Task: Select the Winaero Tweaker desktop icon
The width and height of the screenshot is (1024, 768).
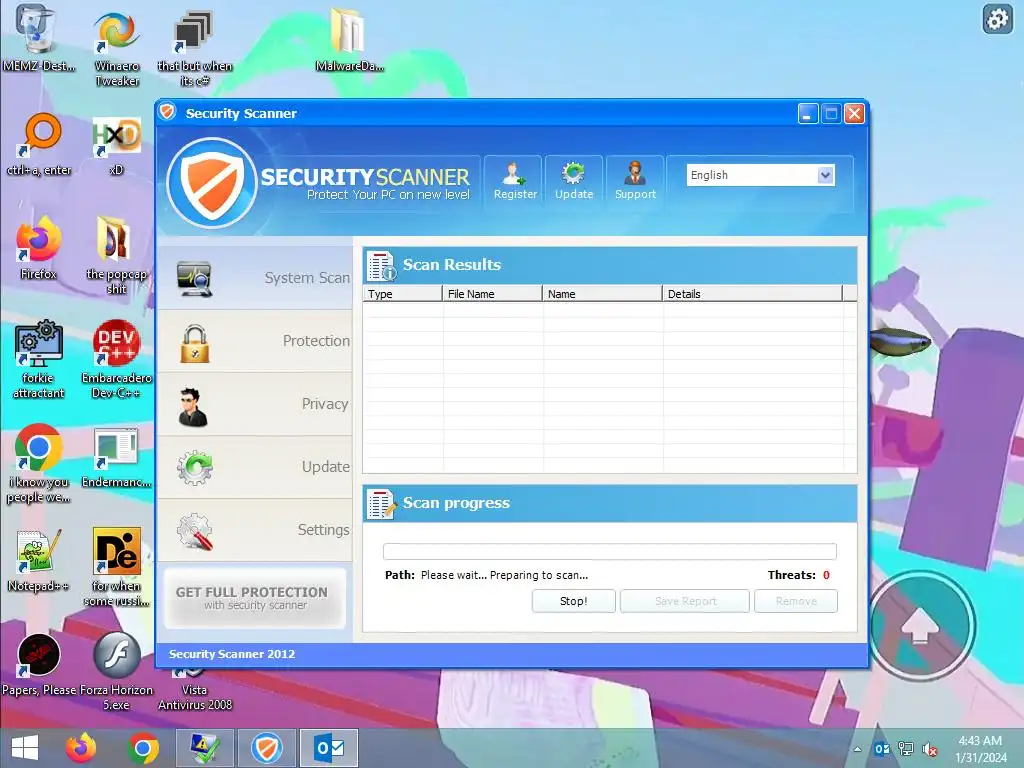Action: (117, 48)
